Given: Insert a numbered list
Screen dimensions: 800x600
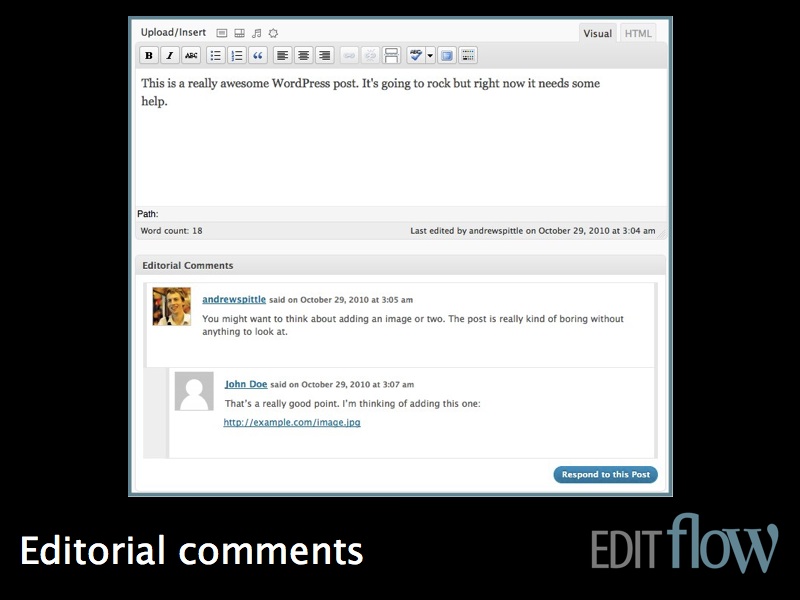Looking at the screenshot, I should click(x=237, y=55).
